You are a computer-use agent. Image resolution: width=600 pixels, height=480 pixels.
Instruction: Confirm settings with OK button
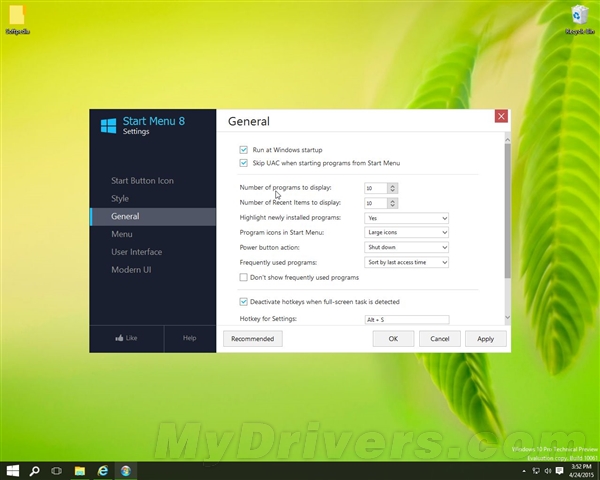[393, 339]
